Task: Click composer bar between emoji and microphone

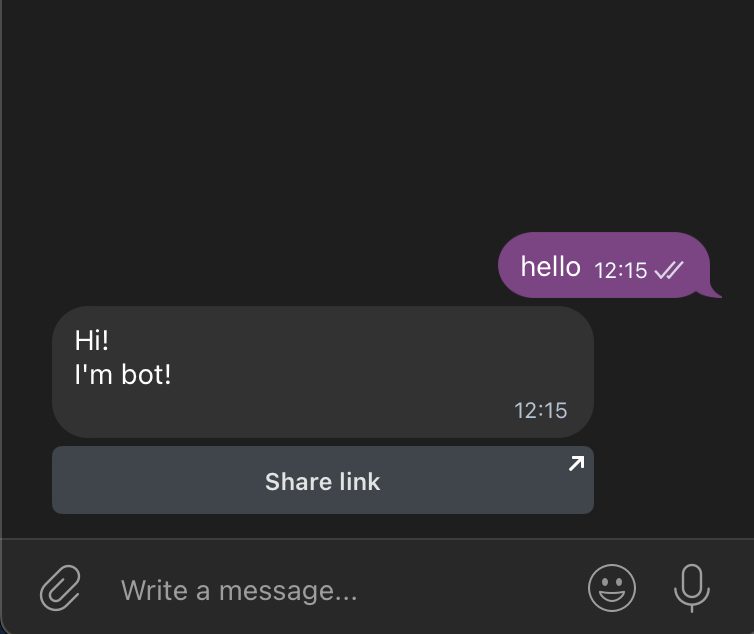Action: tap(652, 588)
